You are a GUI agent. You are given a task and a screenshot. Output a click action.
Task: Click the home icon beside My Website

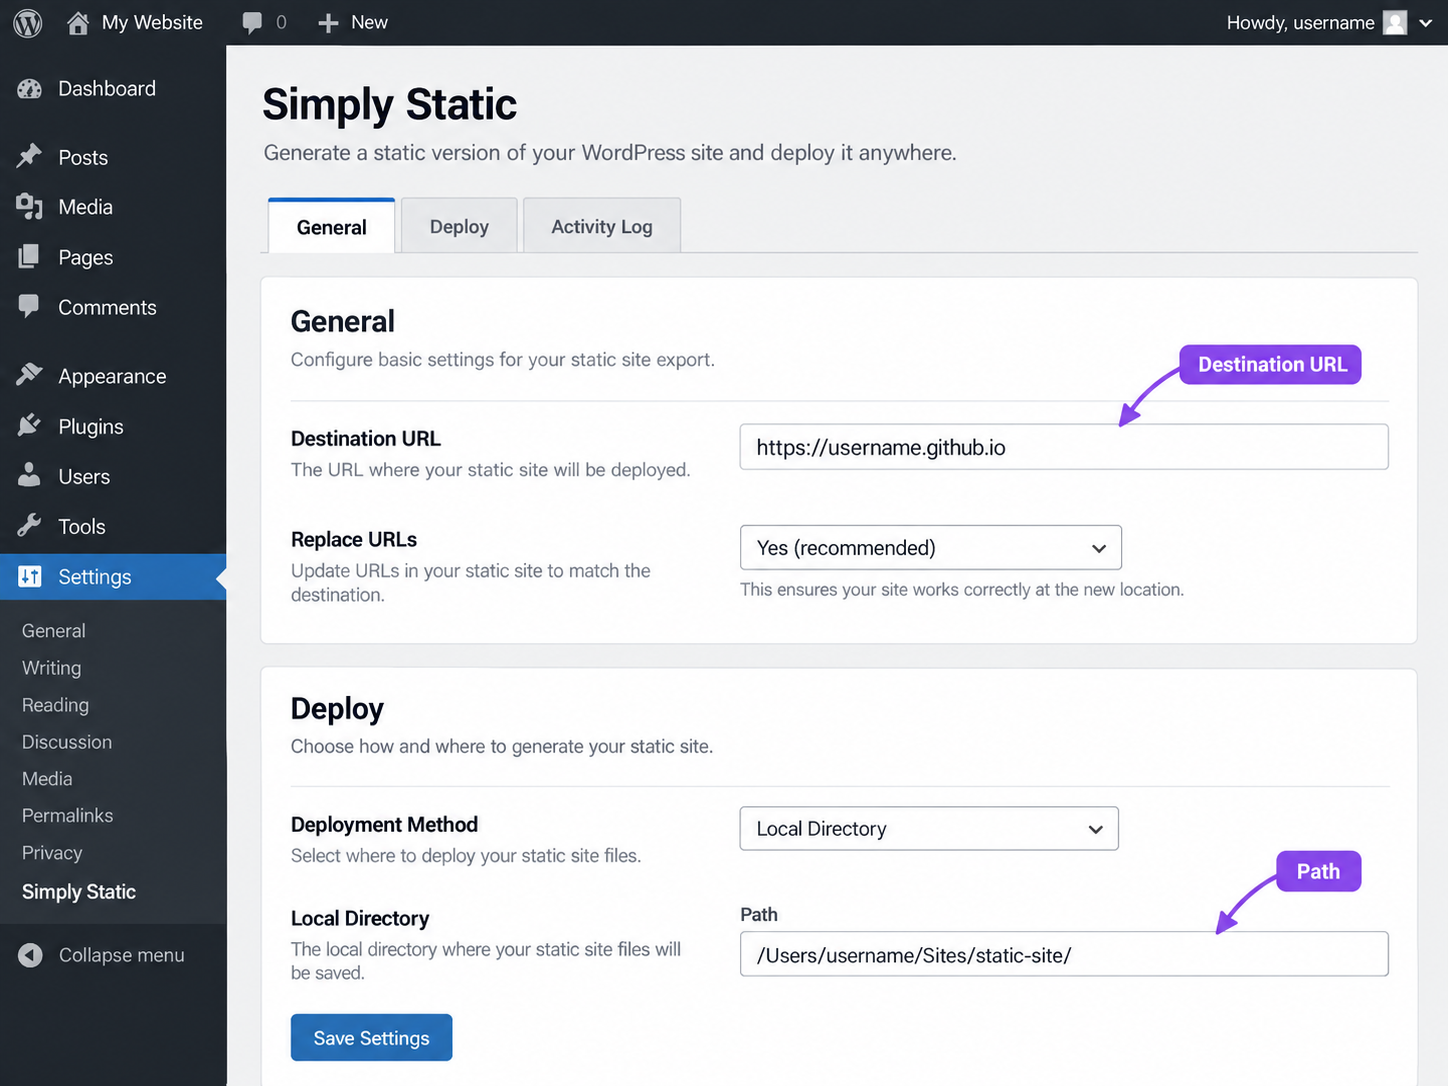coord(78,23)
